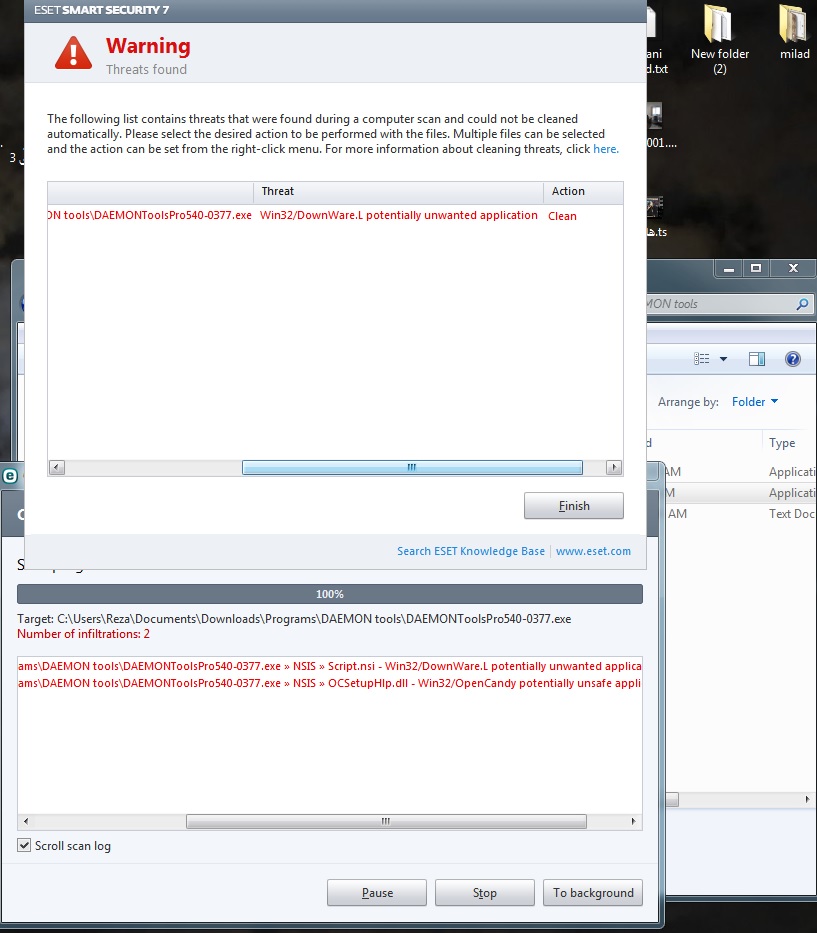Click the 'Action' column header

[568, 191]
